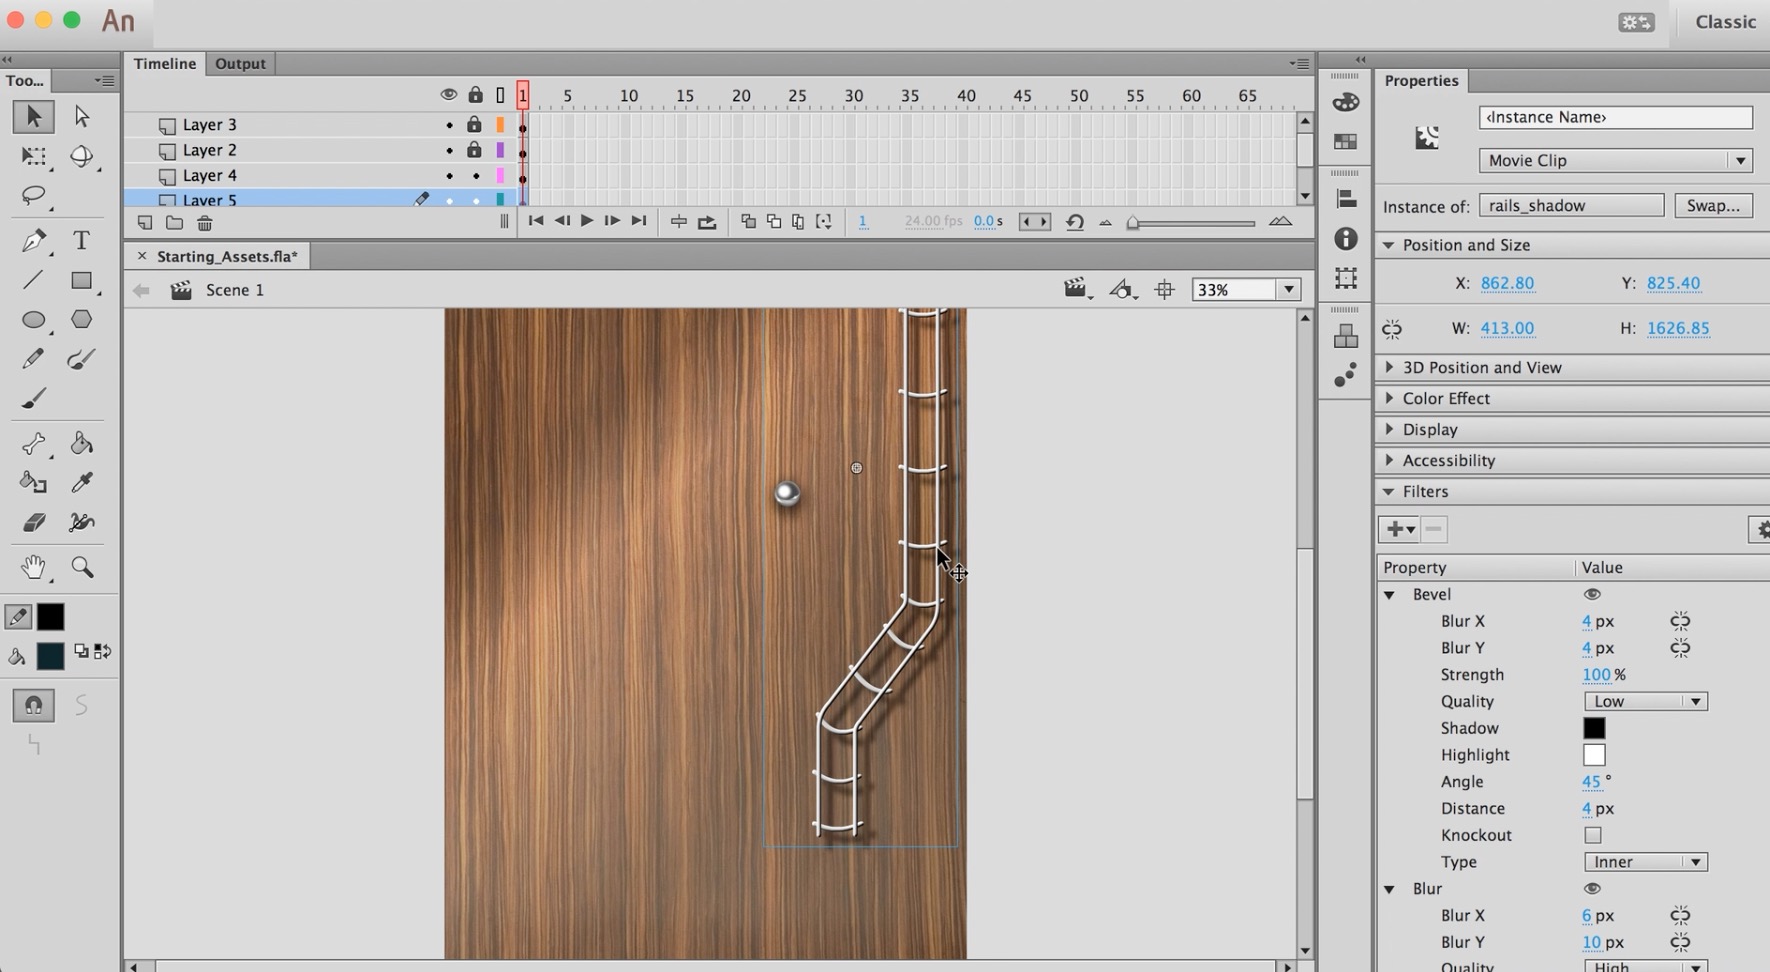
Task: Select the Text tool
Action: [81, 241]
